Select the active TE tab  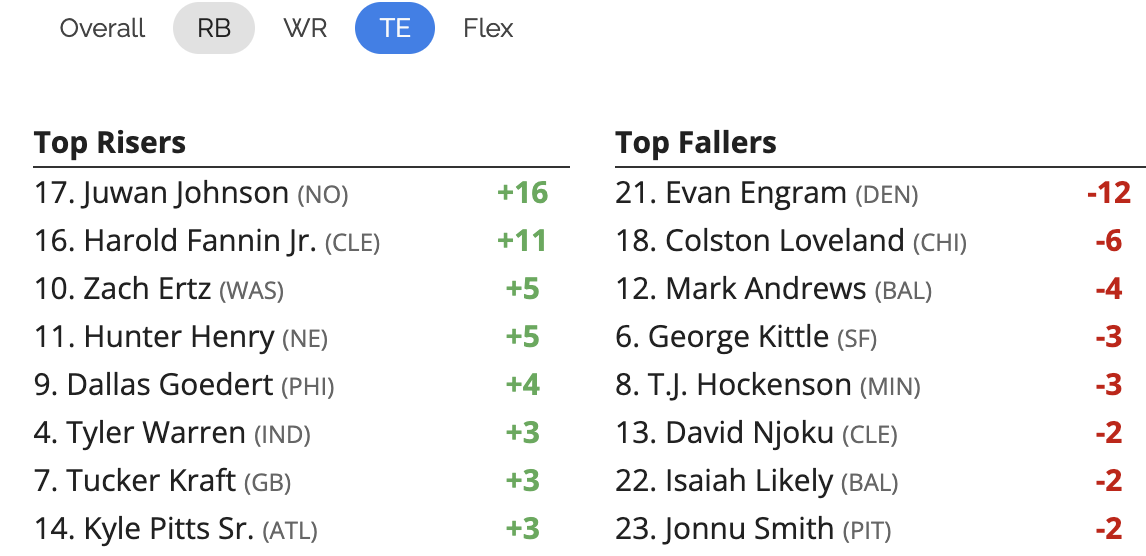(395, 28)
